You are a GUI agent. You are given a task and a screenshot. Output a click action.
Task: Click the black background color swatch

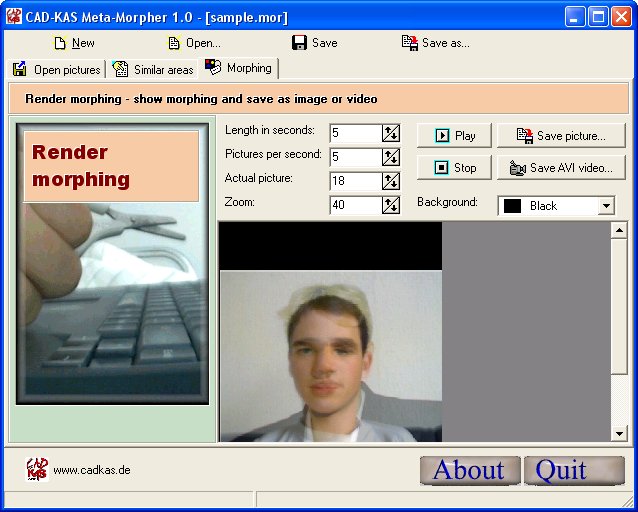[x=512, y=206]
